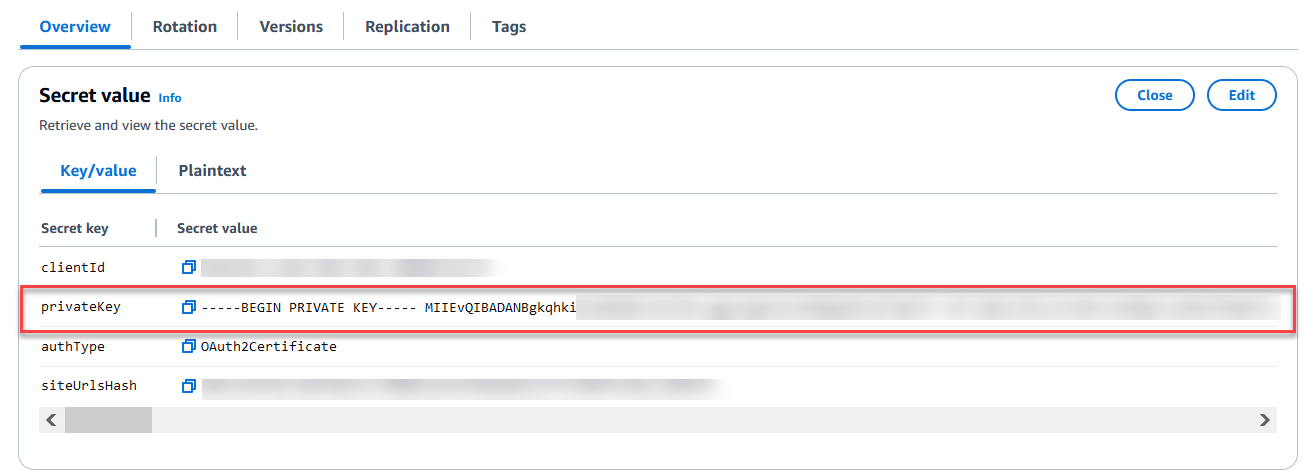Screen dimensions: 1313x475
Task: Copy the authType value icon
Action: (188, 347)
